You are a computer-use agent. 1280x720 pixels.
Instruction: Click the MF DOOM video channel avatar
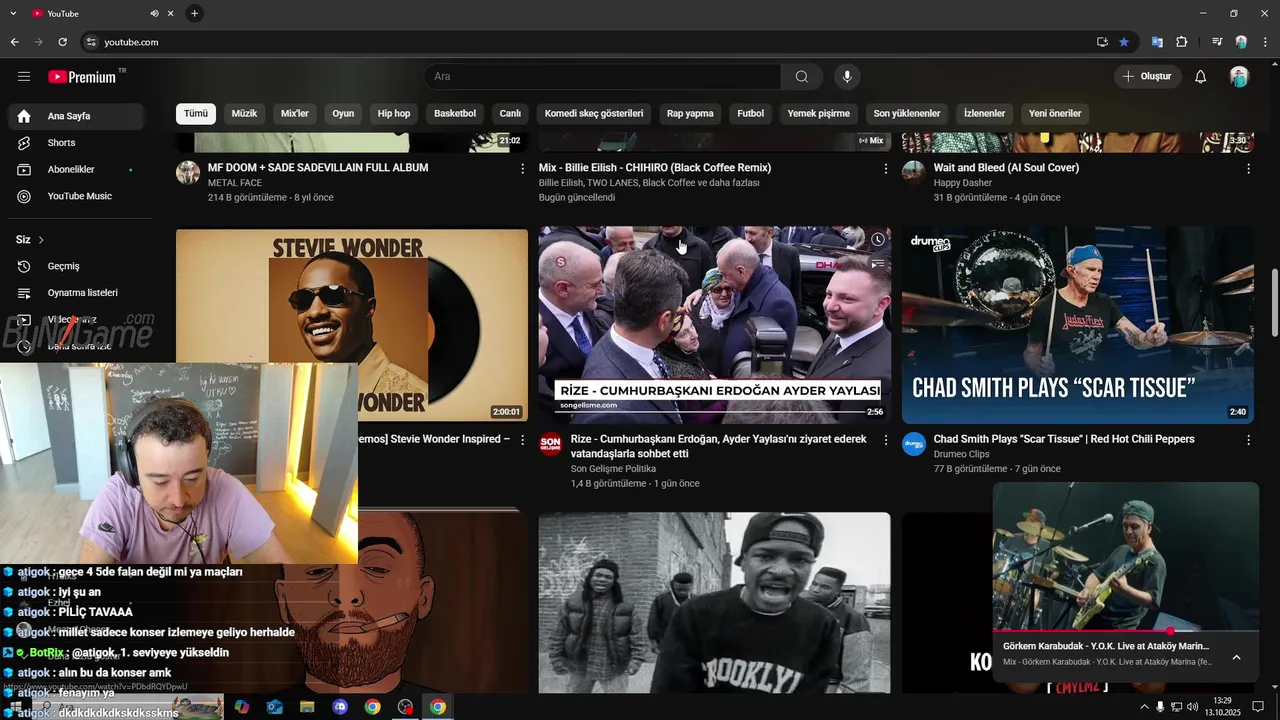tap(188, 173)
